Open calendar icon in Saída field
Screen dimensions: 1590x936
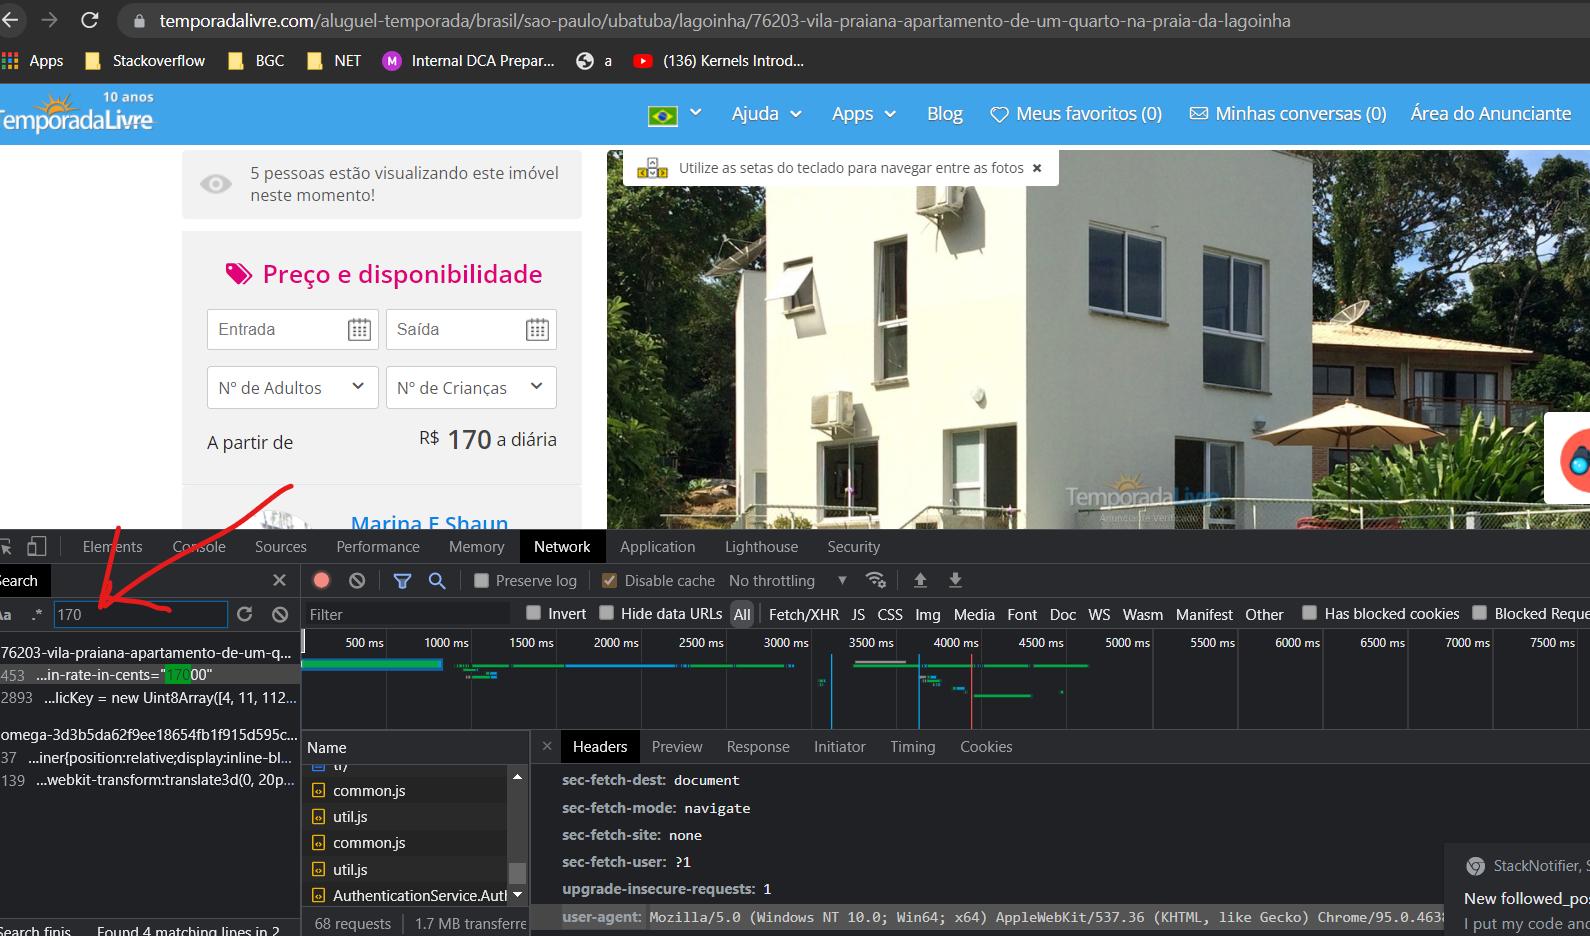coord(537,329)
